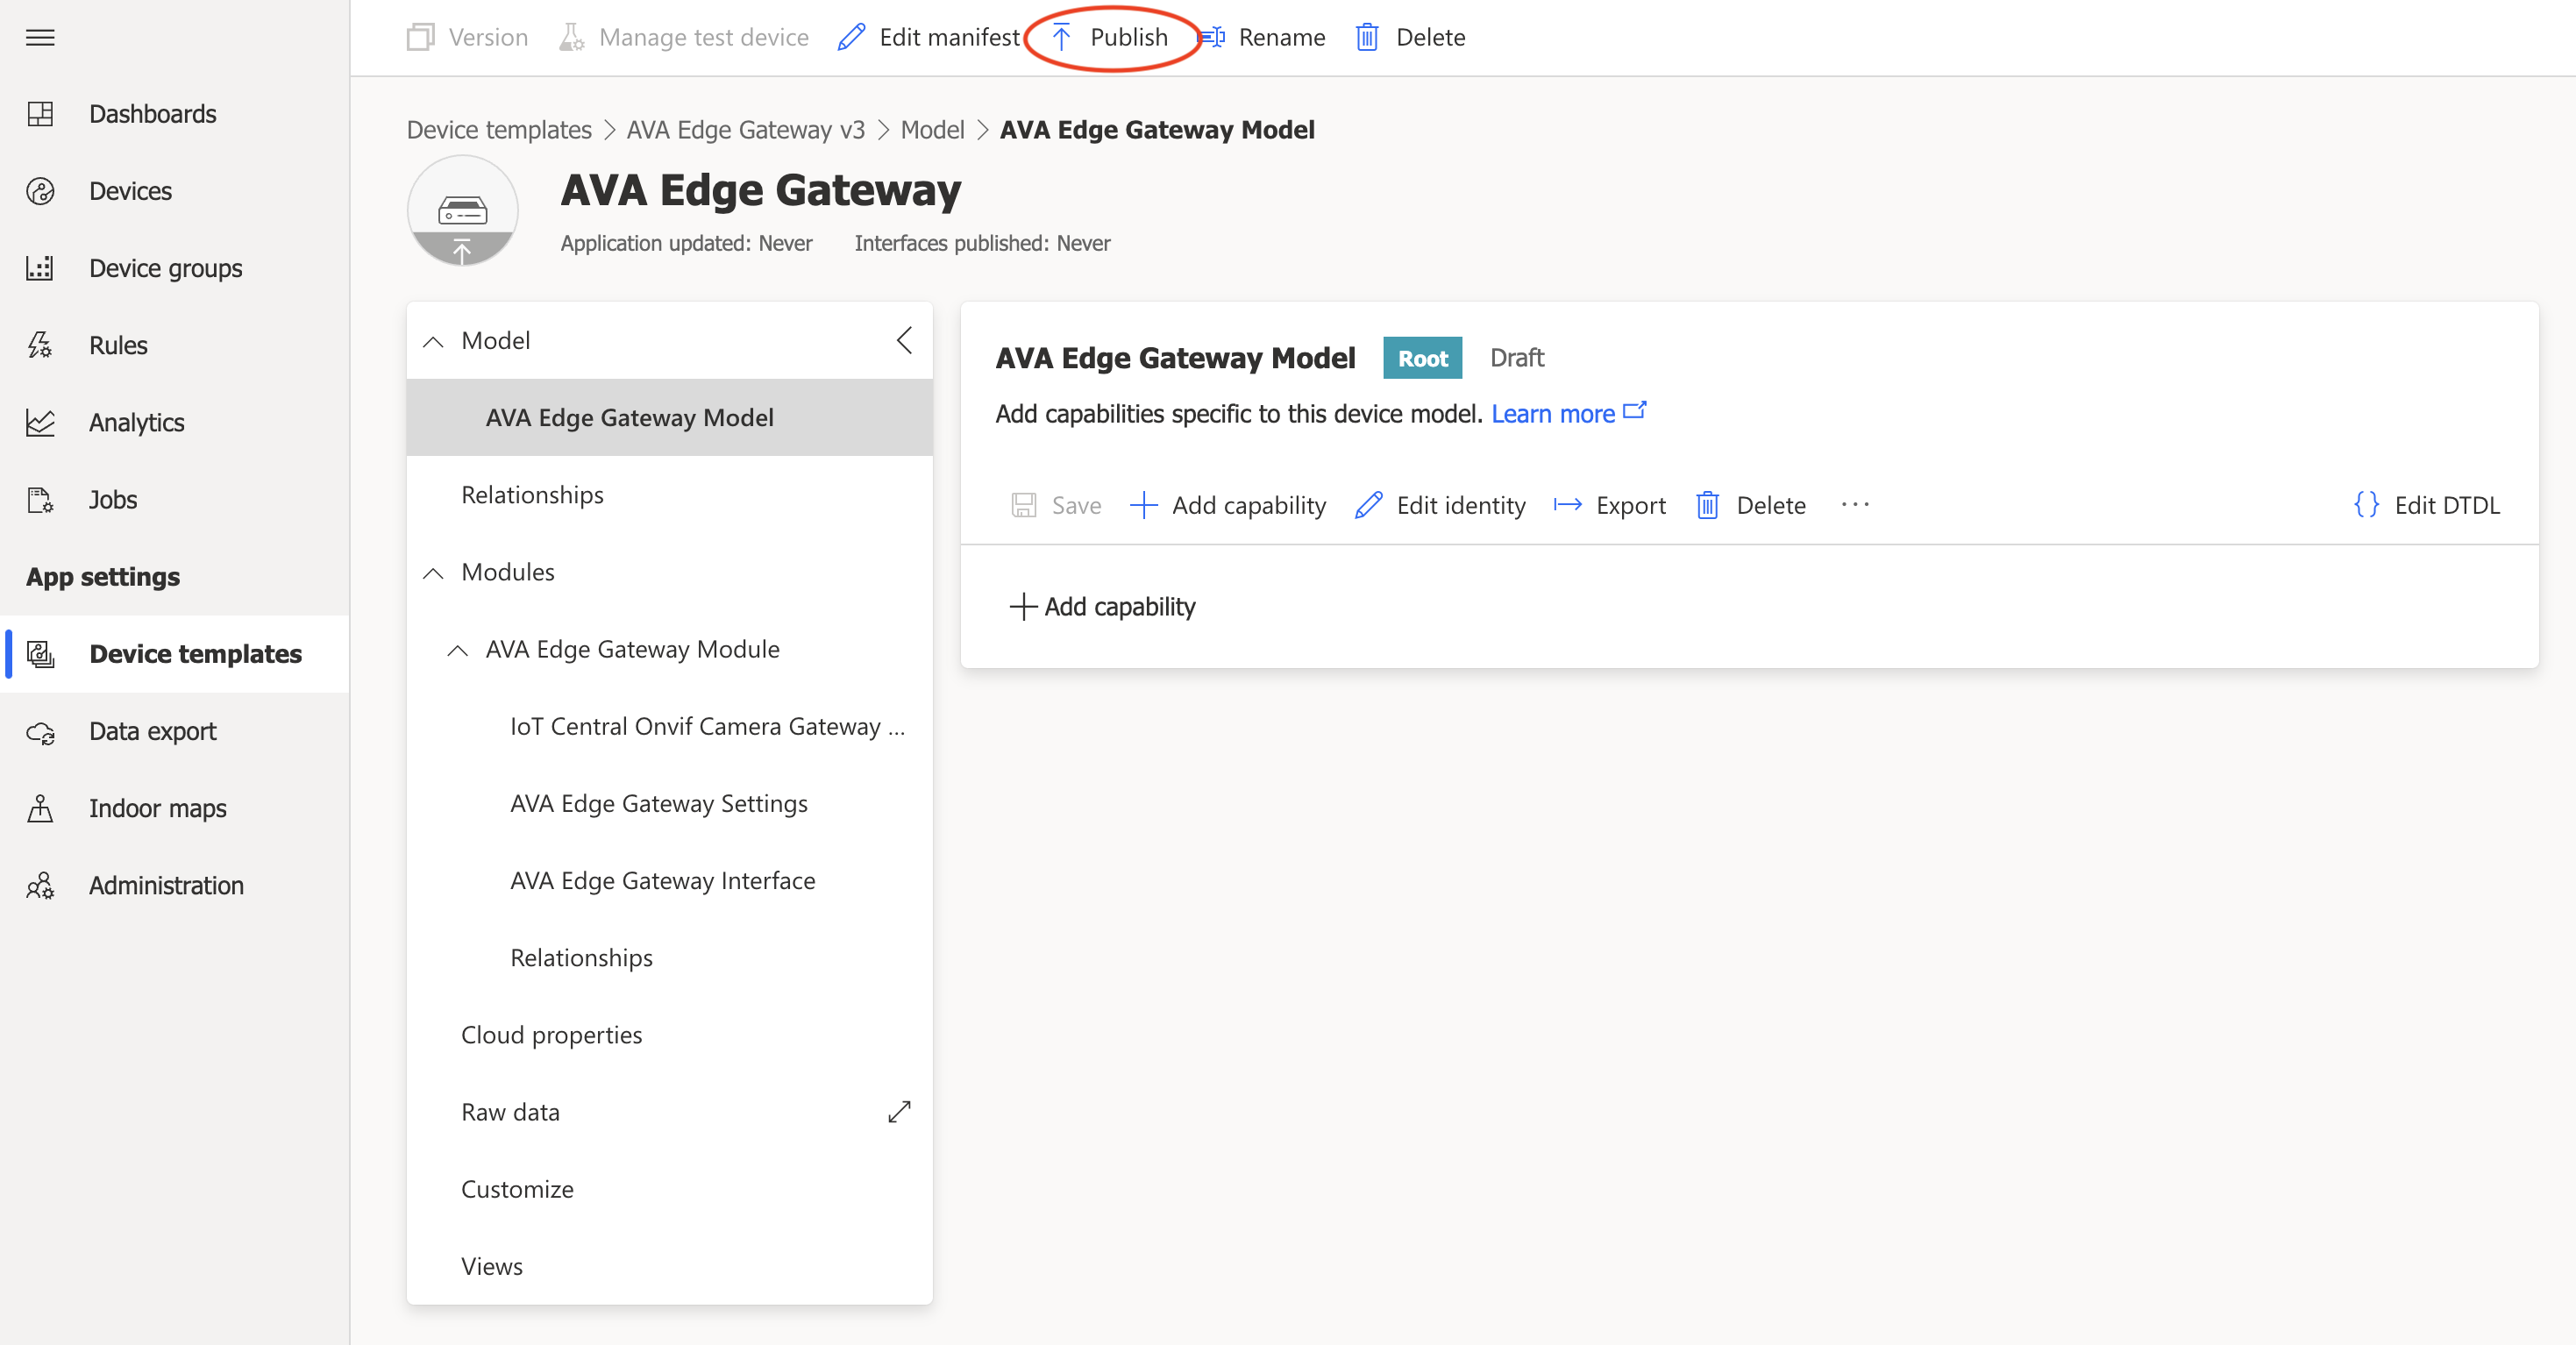The height and width of the screenshot is (1345, 2576).
Task: Collapse the Modules tree section
Action: pos(433,572)
